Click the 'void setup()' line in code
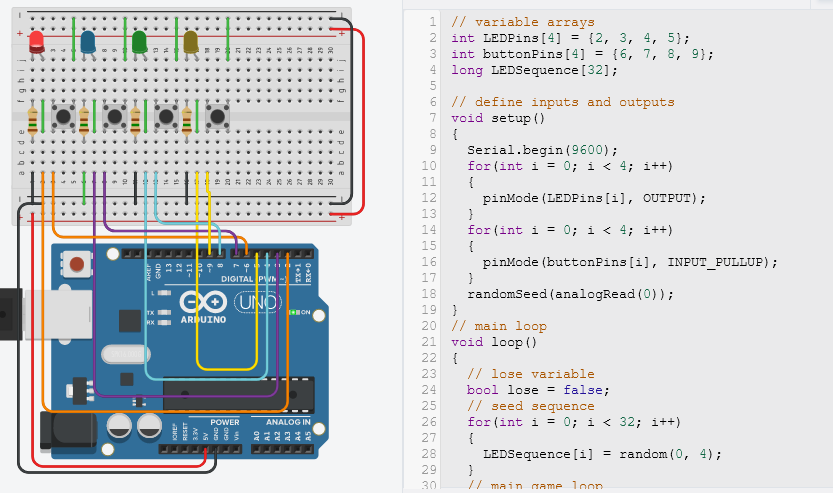Image resolution: width=833 pixels, height=493 pixels. (x=497, y=118)
